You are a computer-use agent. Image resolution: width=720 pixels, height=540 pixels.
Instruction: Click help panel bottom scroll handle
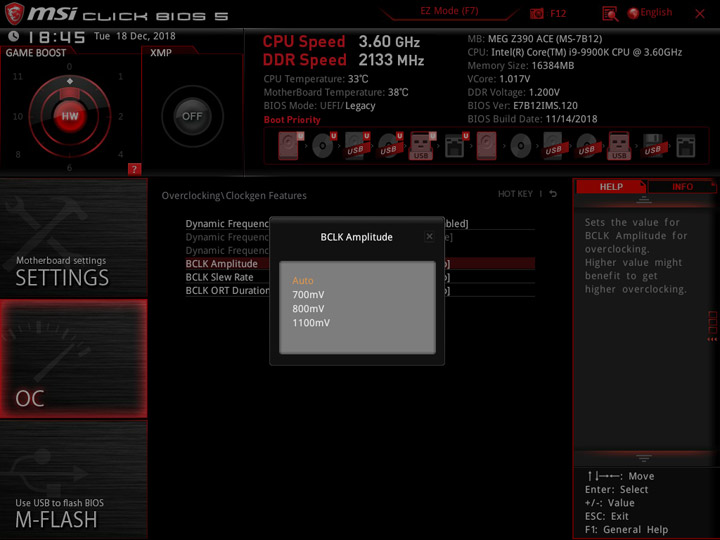click(x=644, y=458)
